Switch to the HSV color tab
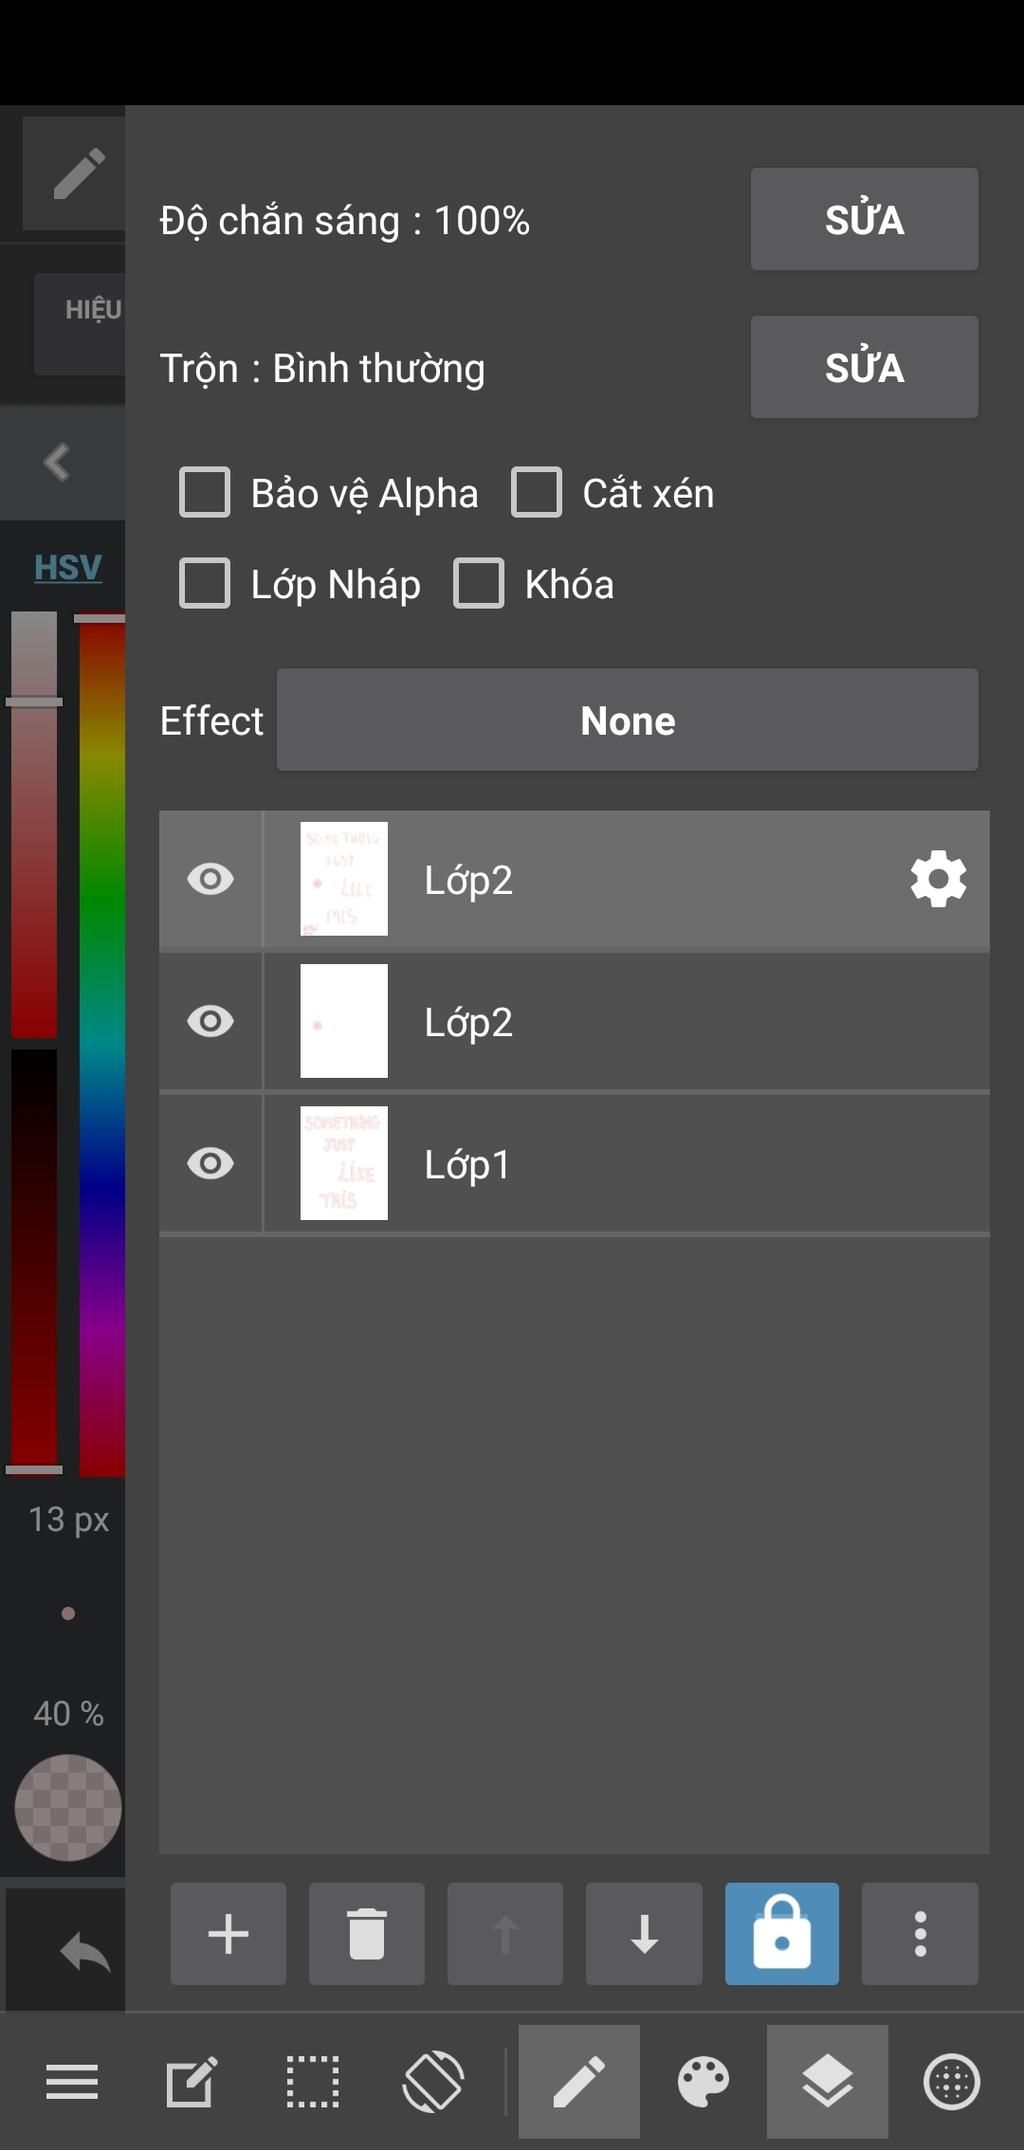This screenshot has height=2151, width=1024. (68, 567)
